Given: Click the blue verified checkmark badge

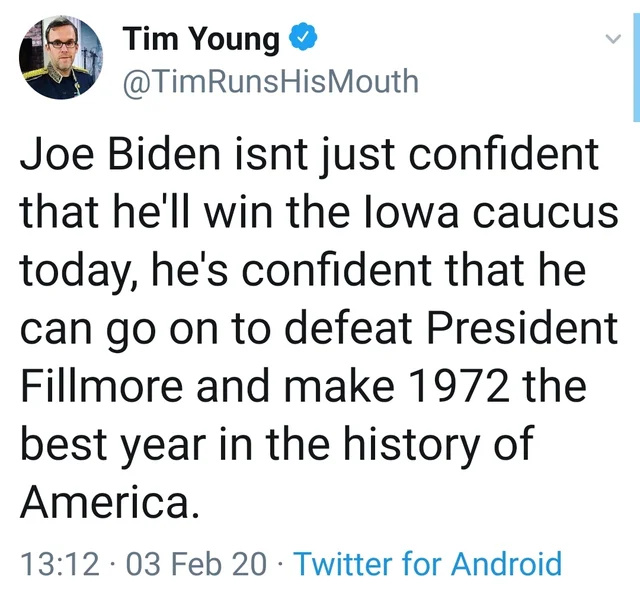Looking at the screenshot, I should pyautogui.click(x=303, y=37).
